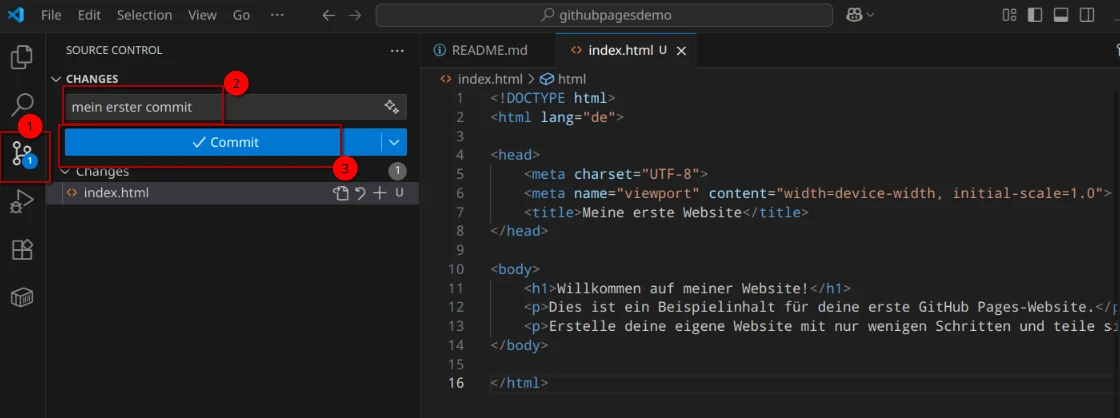
Task: Open the Search view icon
Action: 22,104
